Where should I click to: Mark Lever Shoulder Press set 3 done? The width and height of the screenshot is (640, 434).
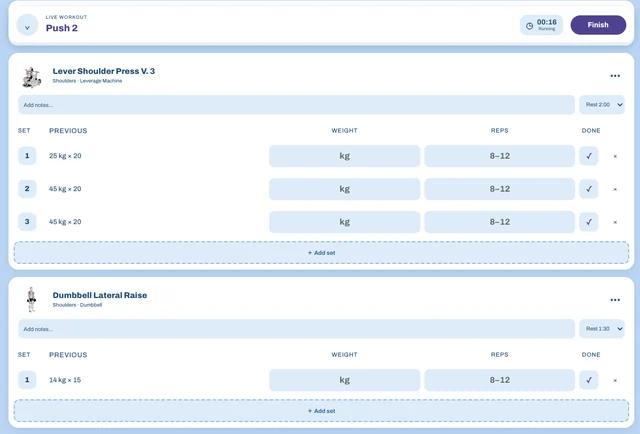589,222
